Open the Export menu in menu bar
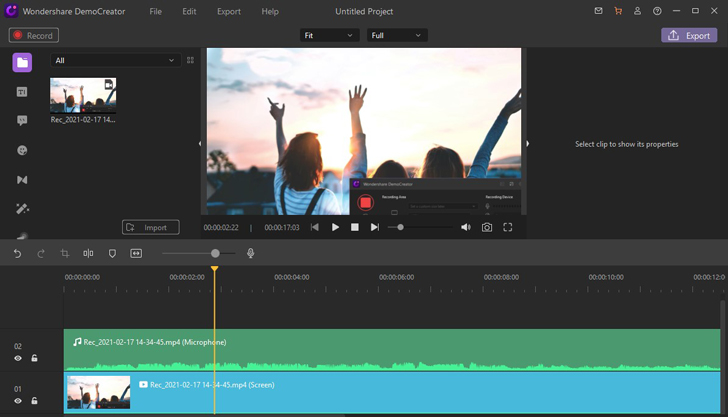 (228, 11)
